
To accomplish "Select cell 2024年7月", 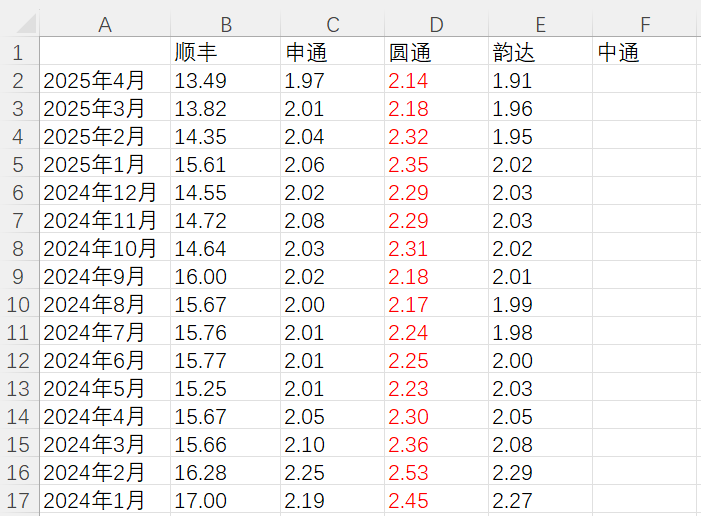I will coord(105,332).
